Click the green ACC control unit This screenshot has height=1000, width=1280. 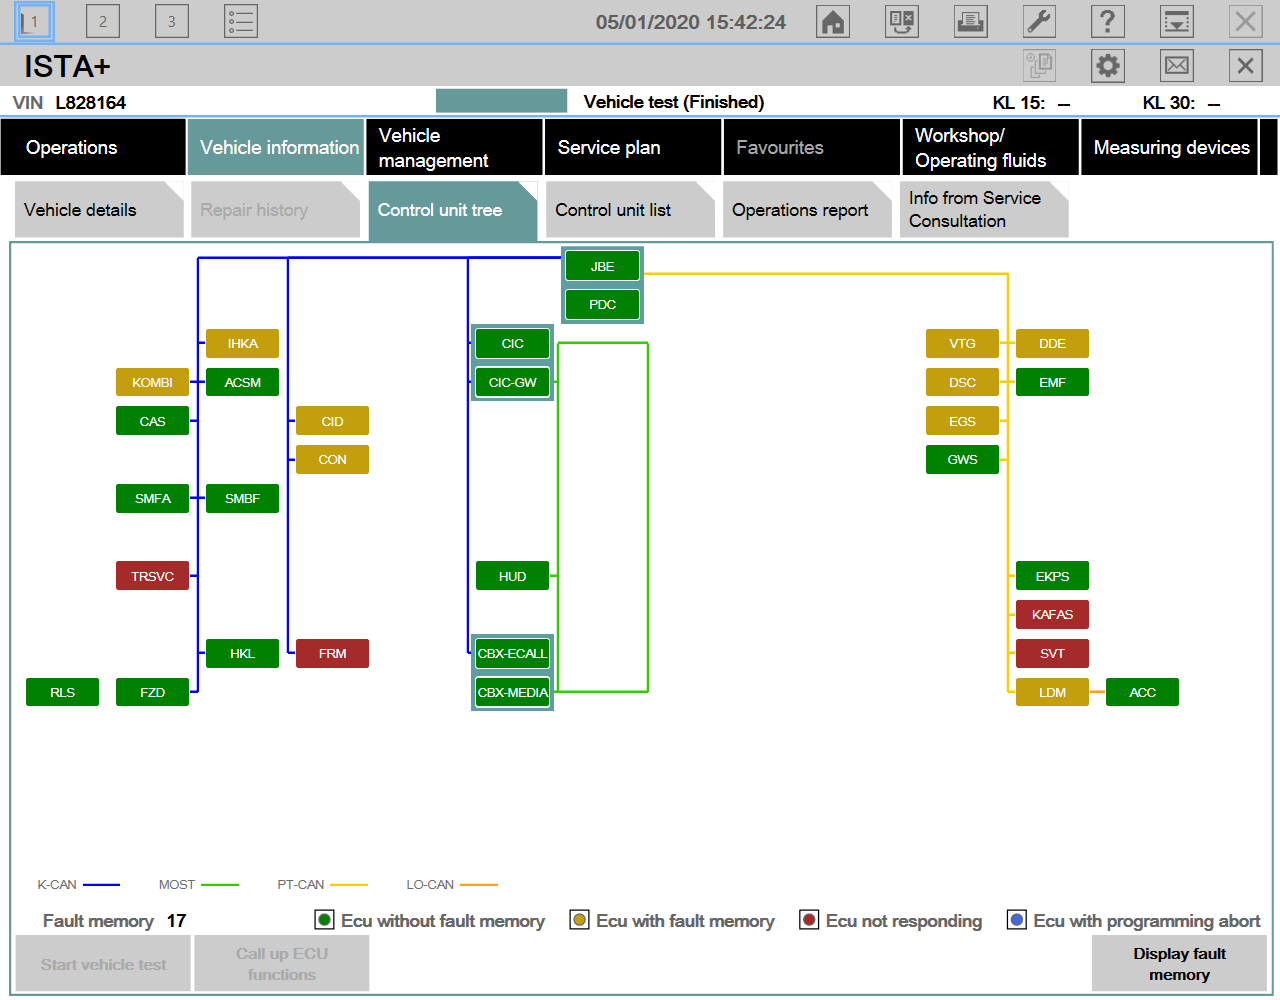1142,692
